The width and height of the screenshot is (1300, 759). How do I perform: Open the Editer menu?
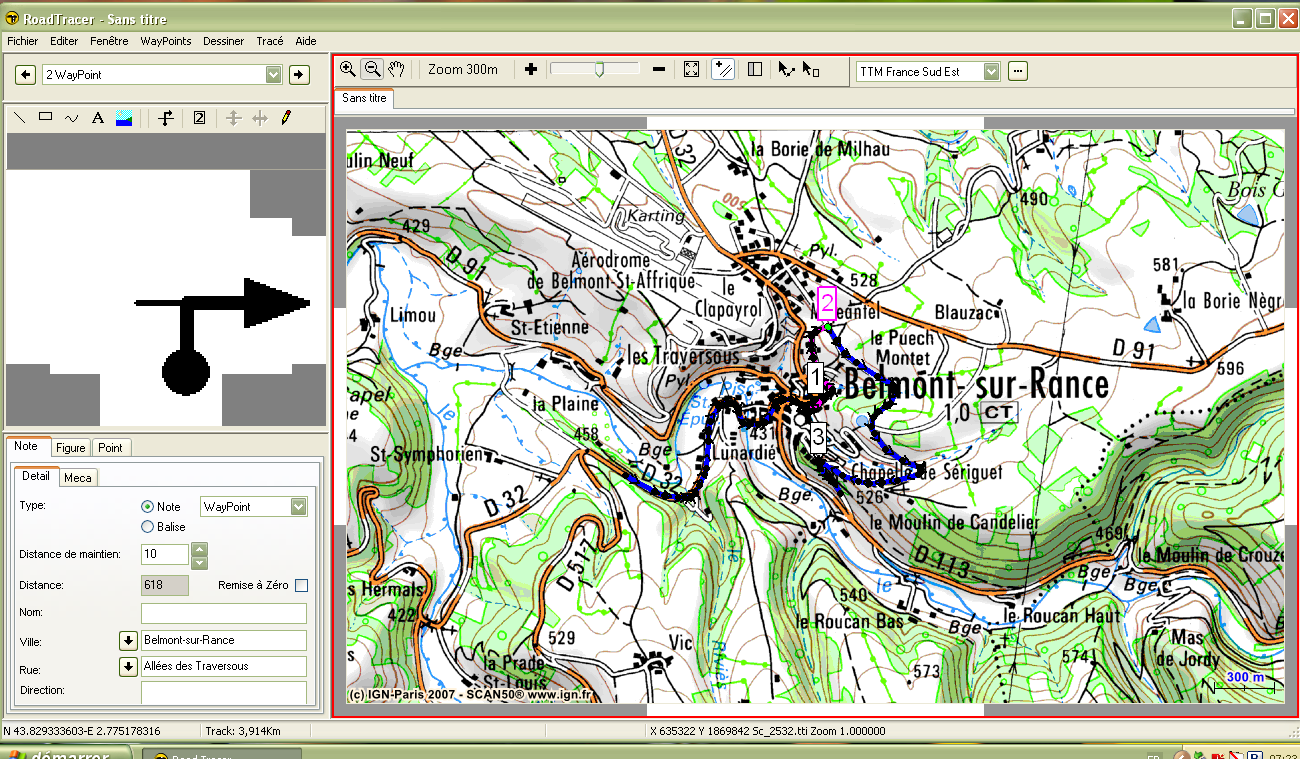pyautogui.click(x=64, y=41)
